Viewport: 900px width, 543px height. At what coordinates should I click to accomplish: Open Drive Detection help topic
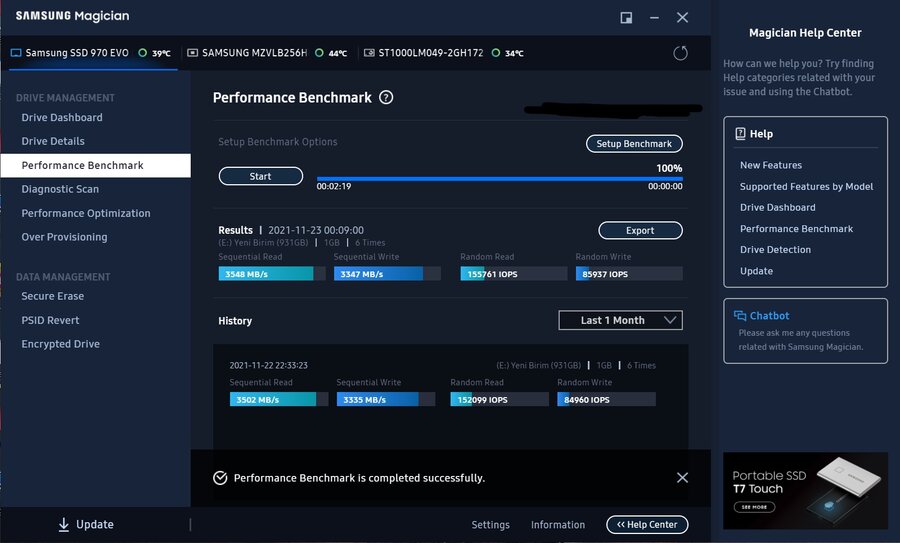(x=775, y=250)
